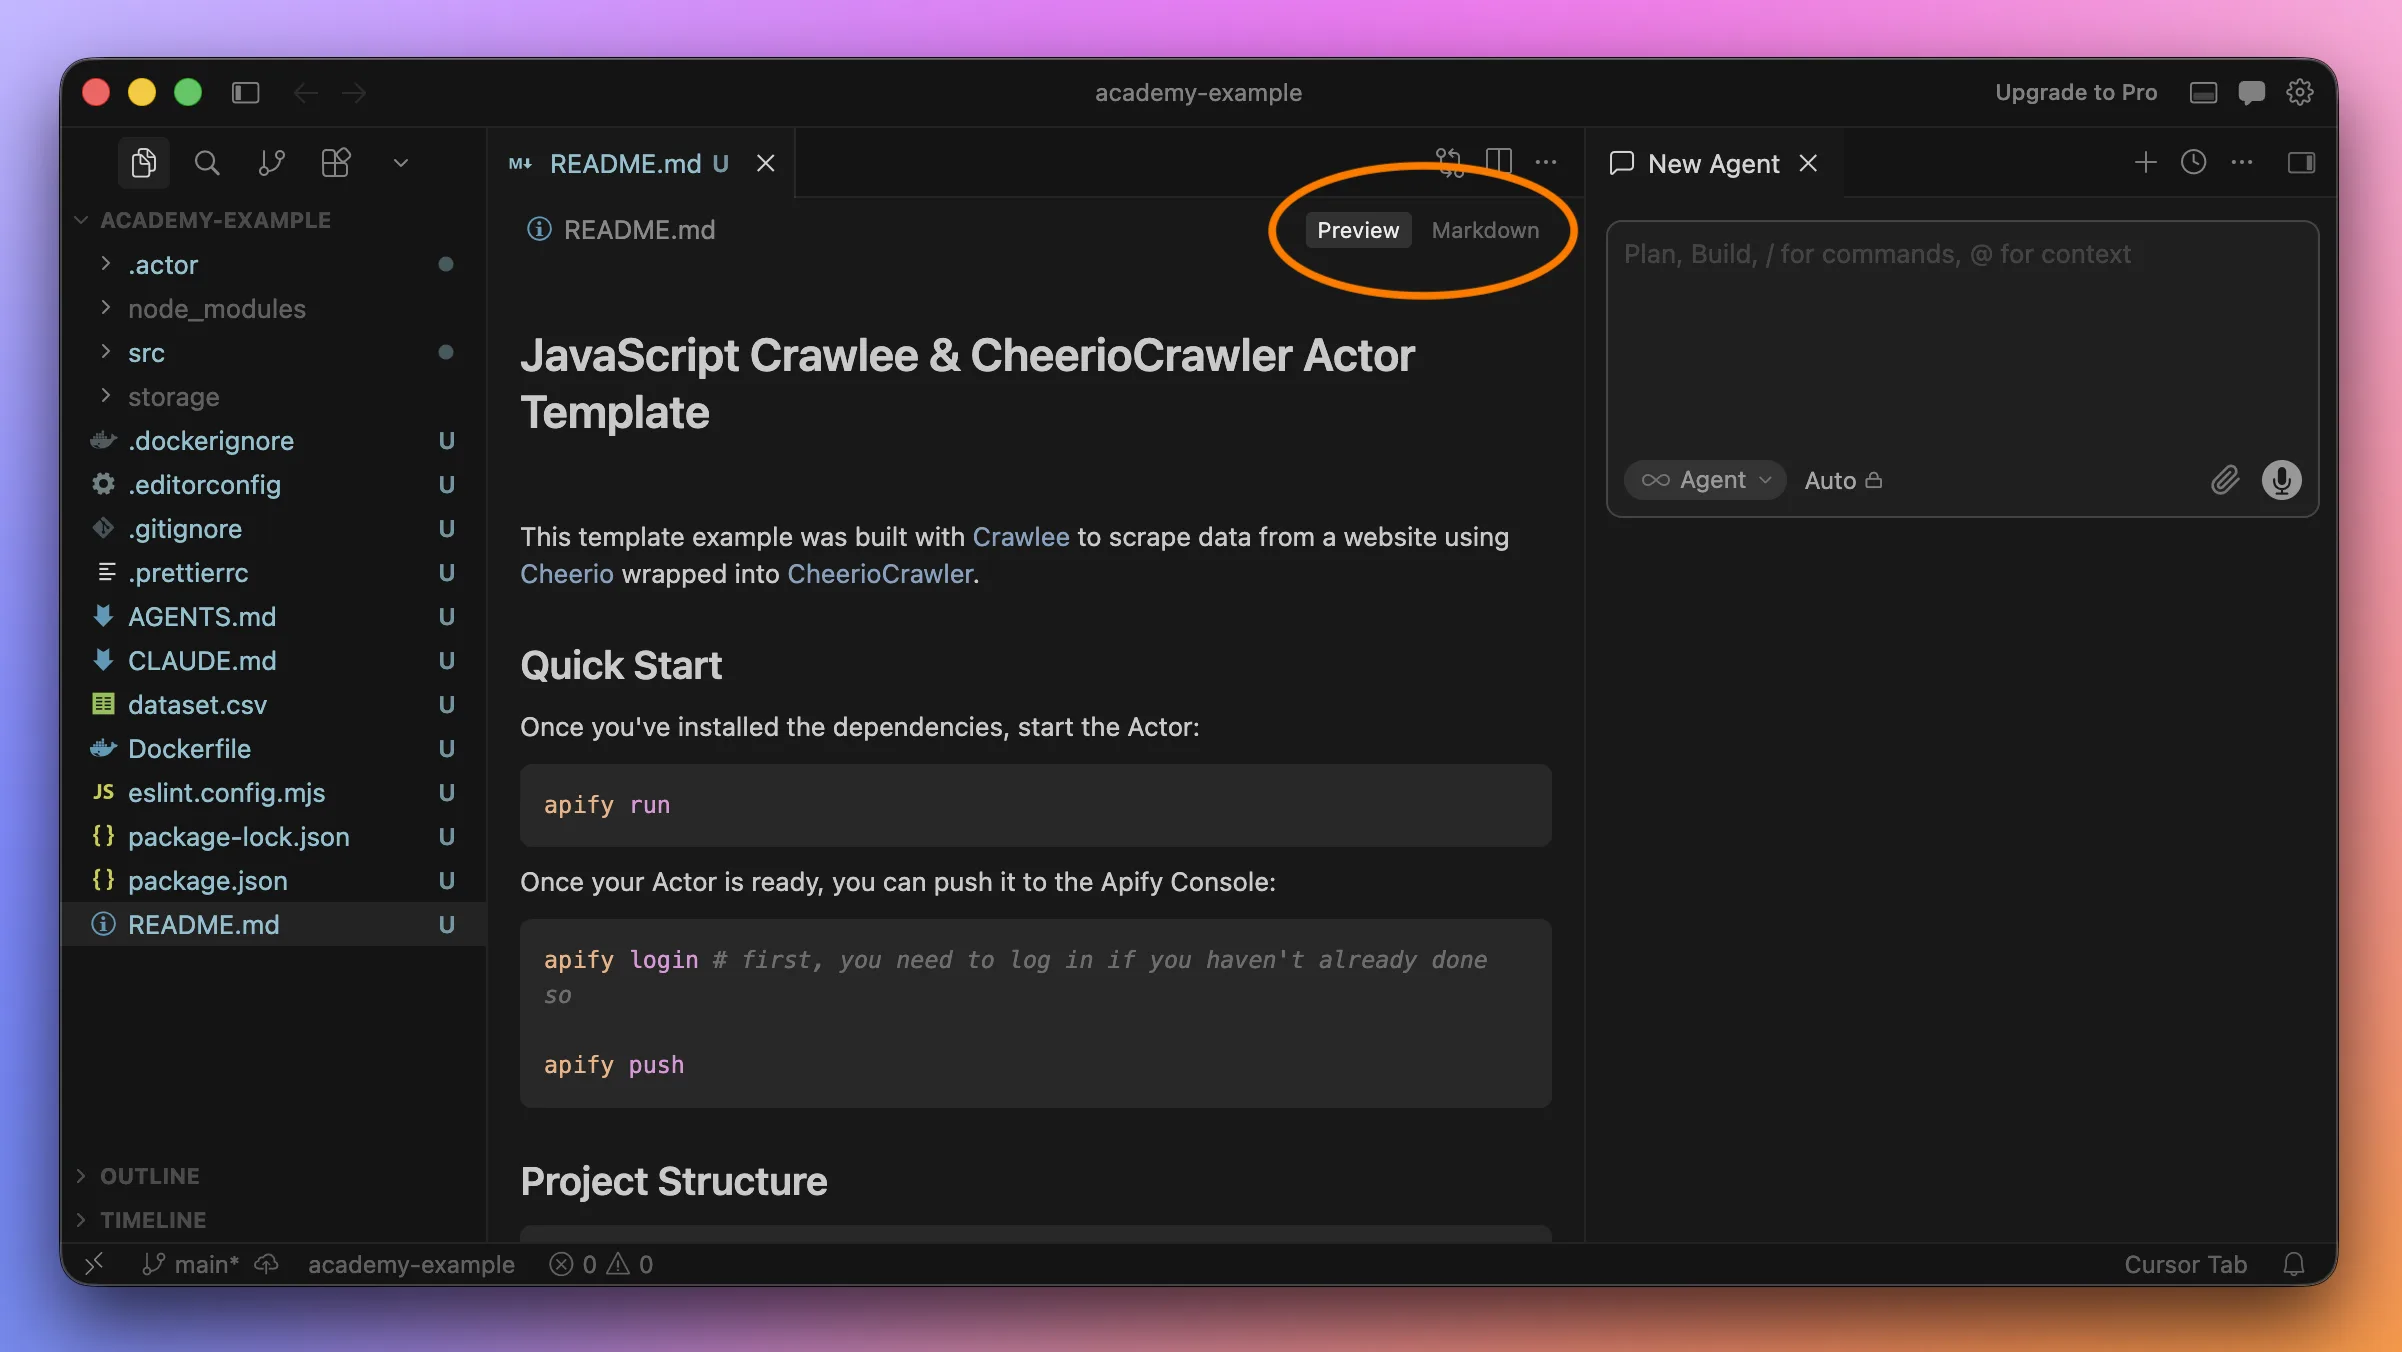Click Cursor Tab in the status bar
Viewport: 2402px width, 1352px height.
(2185, 1264)
